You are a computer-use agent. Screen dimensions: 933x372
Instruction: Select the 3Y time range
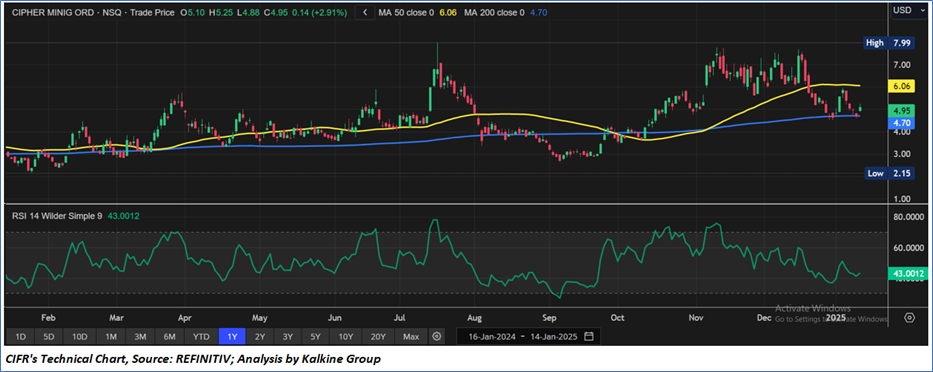click(287, 337)
